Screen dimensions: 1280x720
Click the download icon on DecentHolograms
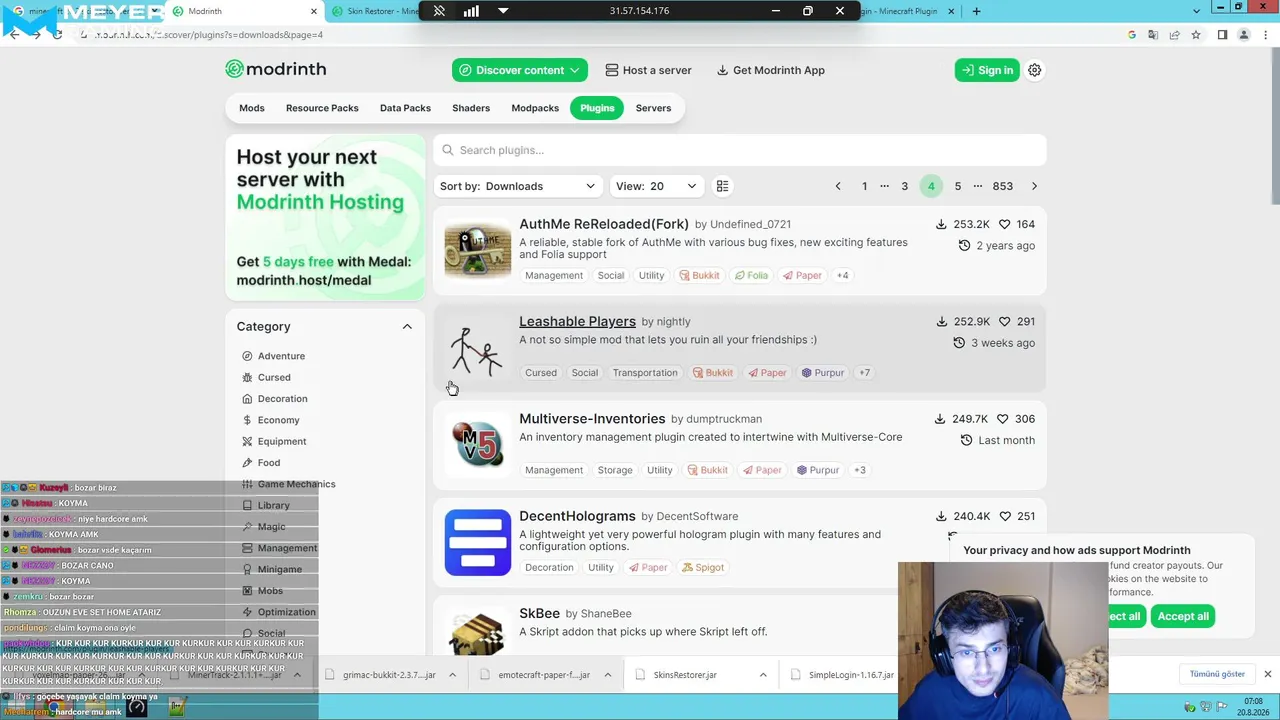click(x=941, y=516)
